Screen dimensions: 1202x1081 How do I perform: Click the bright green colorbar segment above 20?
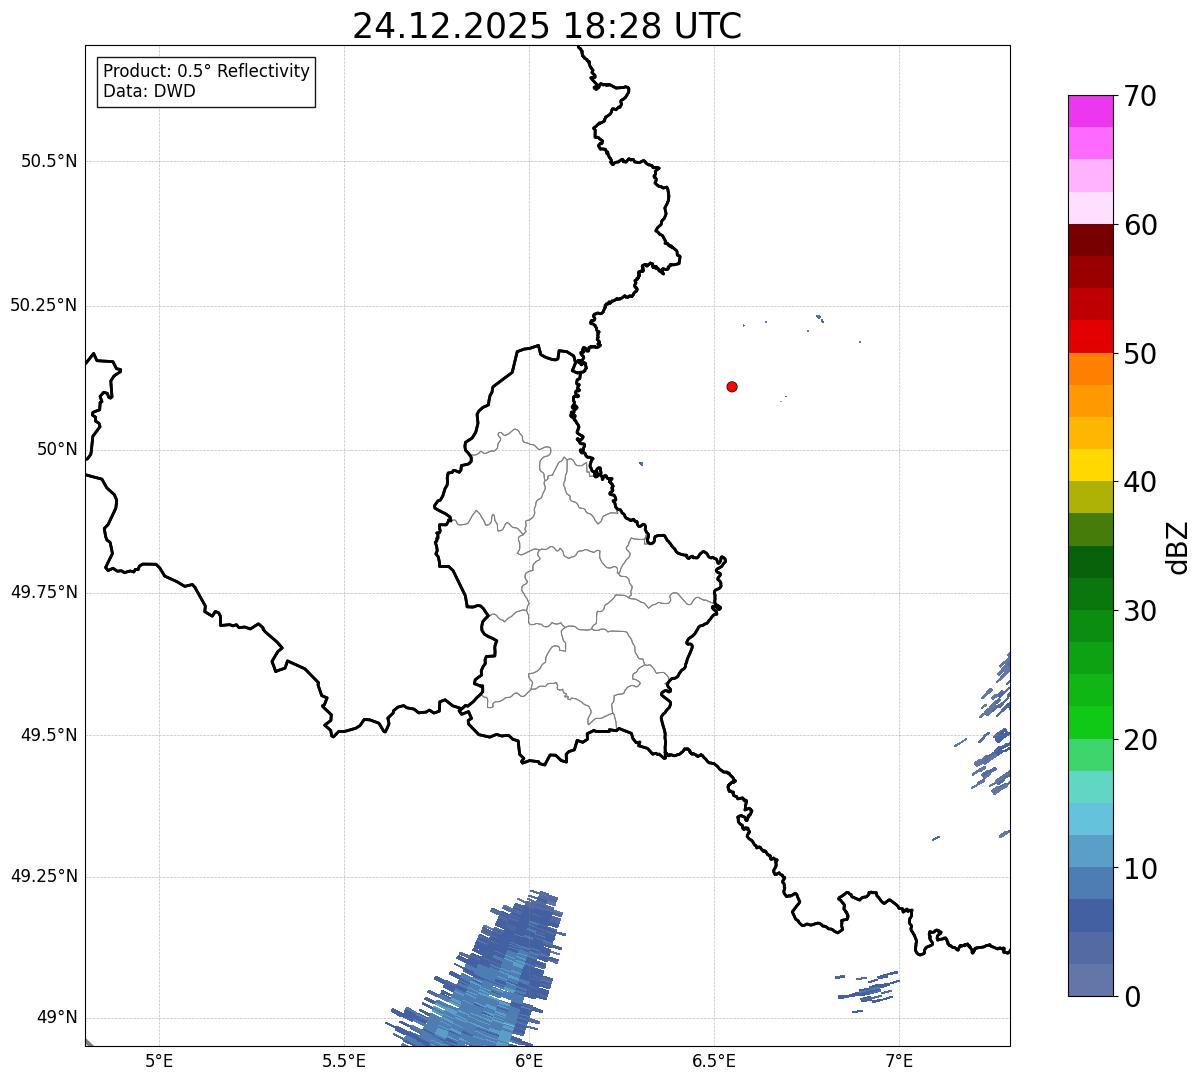pos(1090,722)
